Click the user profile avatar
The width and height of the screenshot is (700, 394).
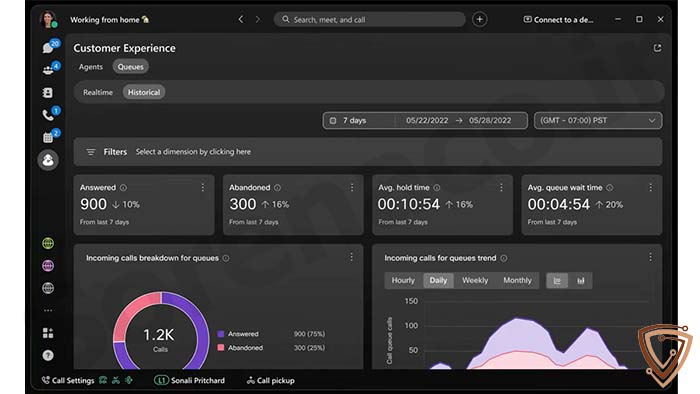point(48,19)
